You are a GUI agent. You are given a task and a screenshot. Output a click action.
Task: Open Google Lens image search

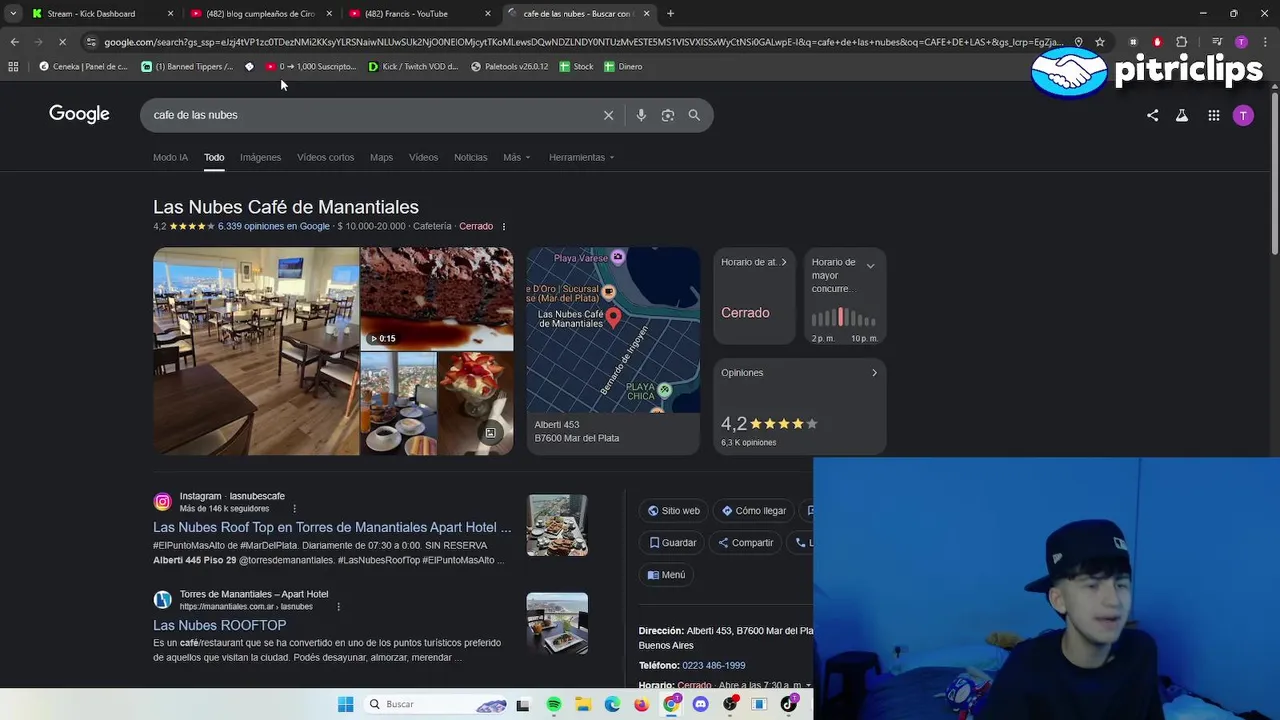[668, 115]
